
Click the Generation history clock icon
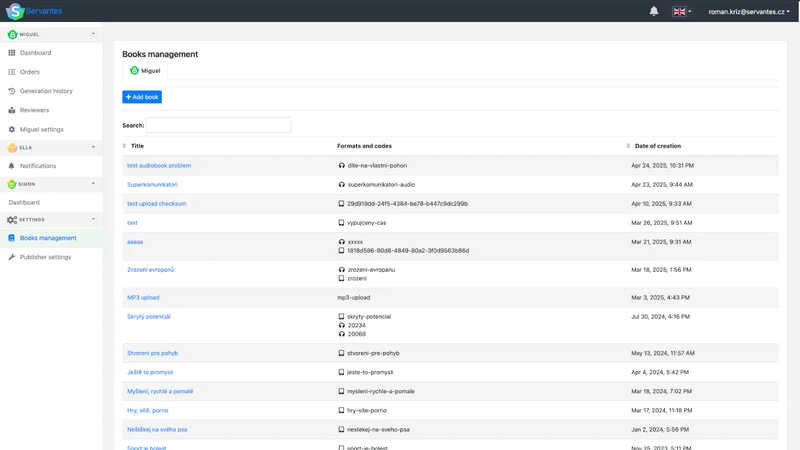[12, 91]
